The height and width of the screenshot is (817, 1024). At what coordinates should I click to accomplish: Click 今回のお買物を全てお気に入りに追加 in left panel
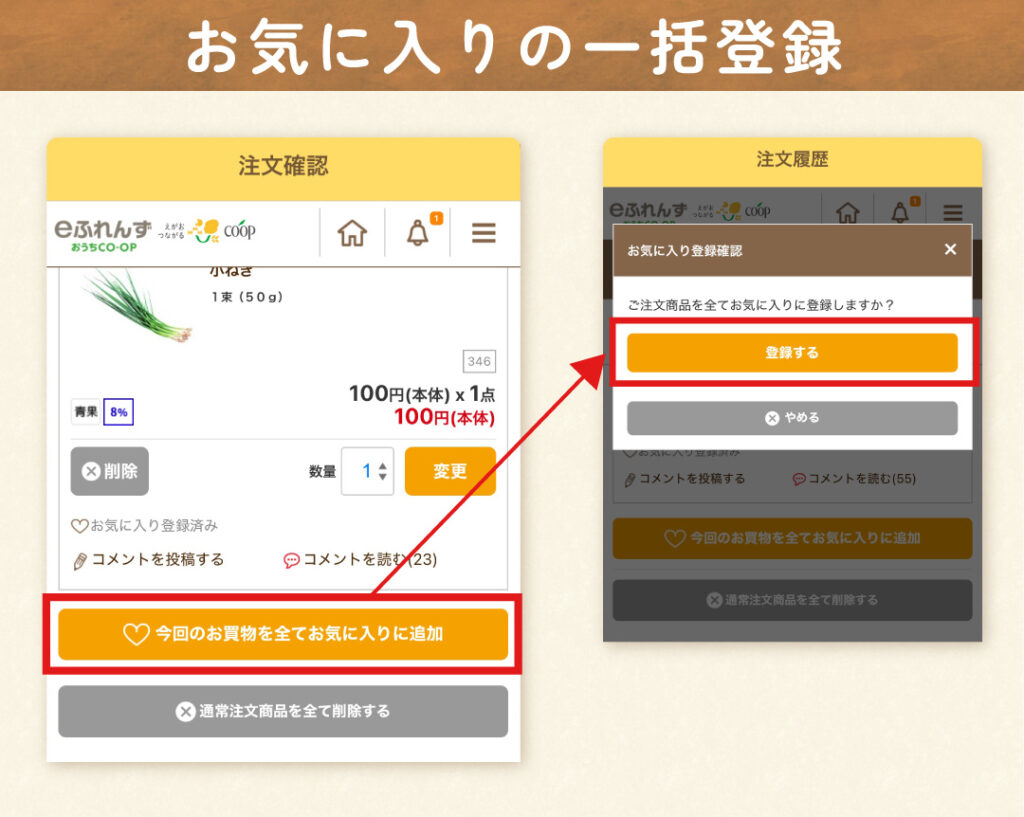(x=283, y=634)
